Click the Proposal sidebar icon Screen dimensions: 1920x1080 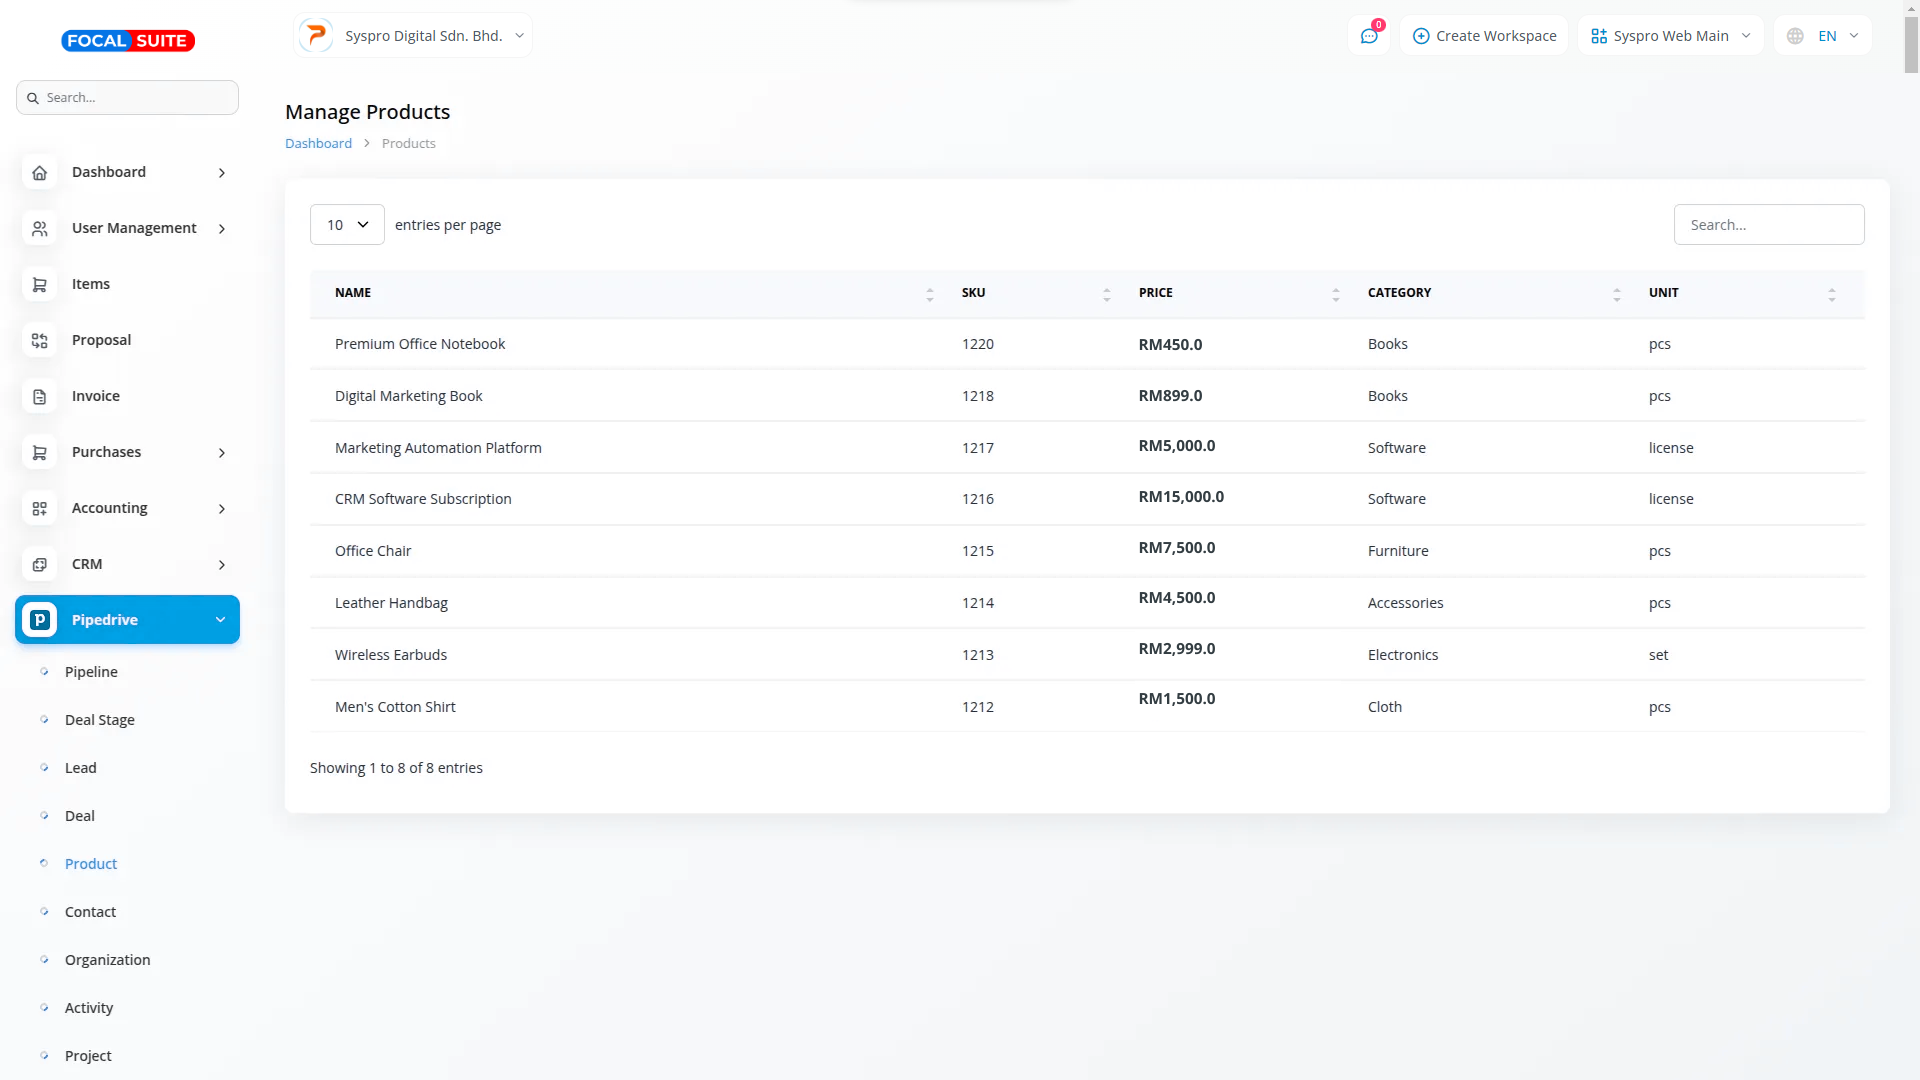[39, 341]
